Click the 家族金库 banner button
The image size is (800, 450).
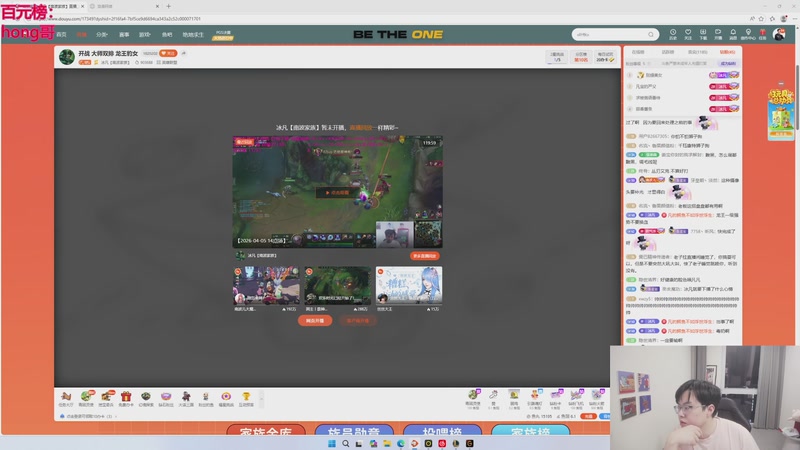click(x=266, y=430)
